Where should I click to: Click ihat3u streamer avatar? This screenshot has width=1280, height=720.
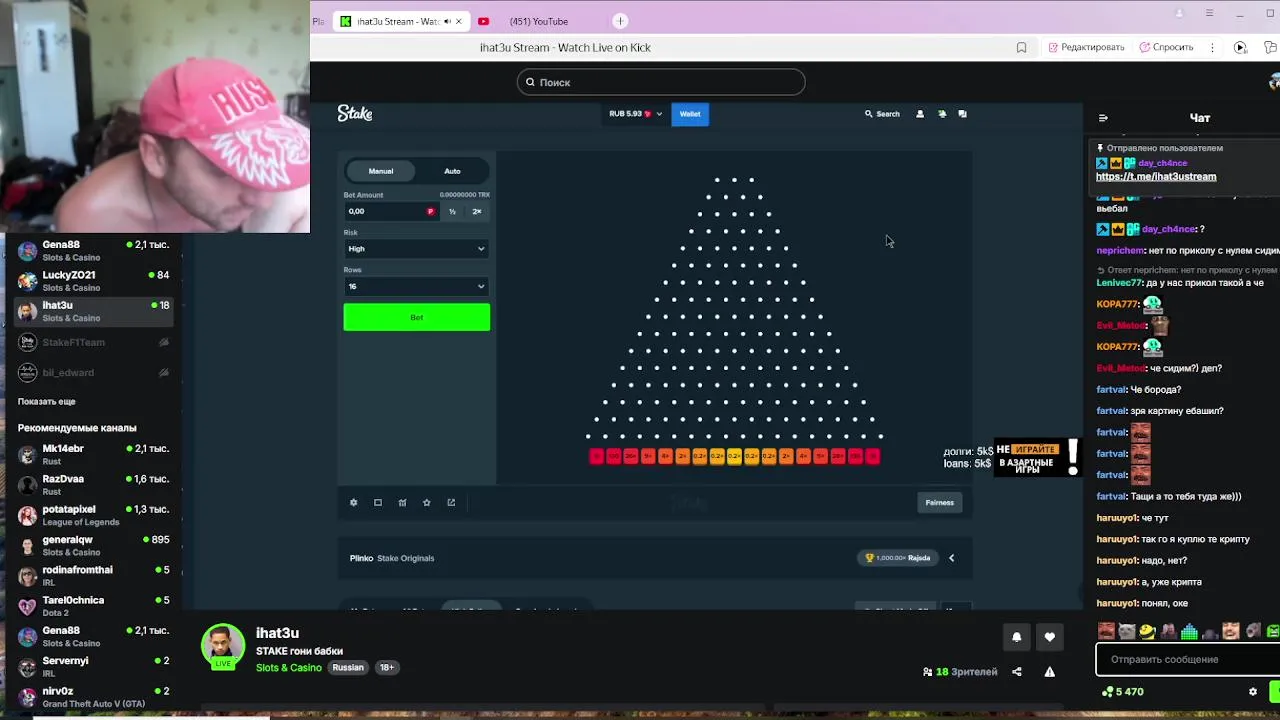click(223, 647)
